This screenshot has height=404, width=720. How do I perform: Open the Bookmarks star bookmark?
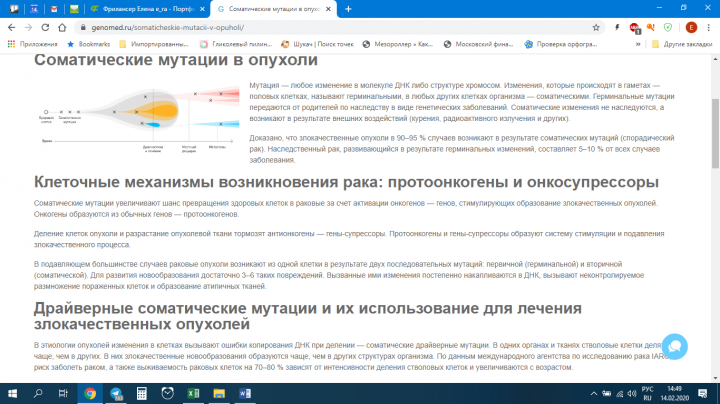point(89,44)
